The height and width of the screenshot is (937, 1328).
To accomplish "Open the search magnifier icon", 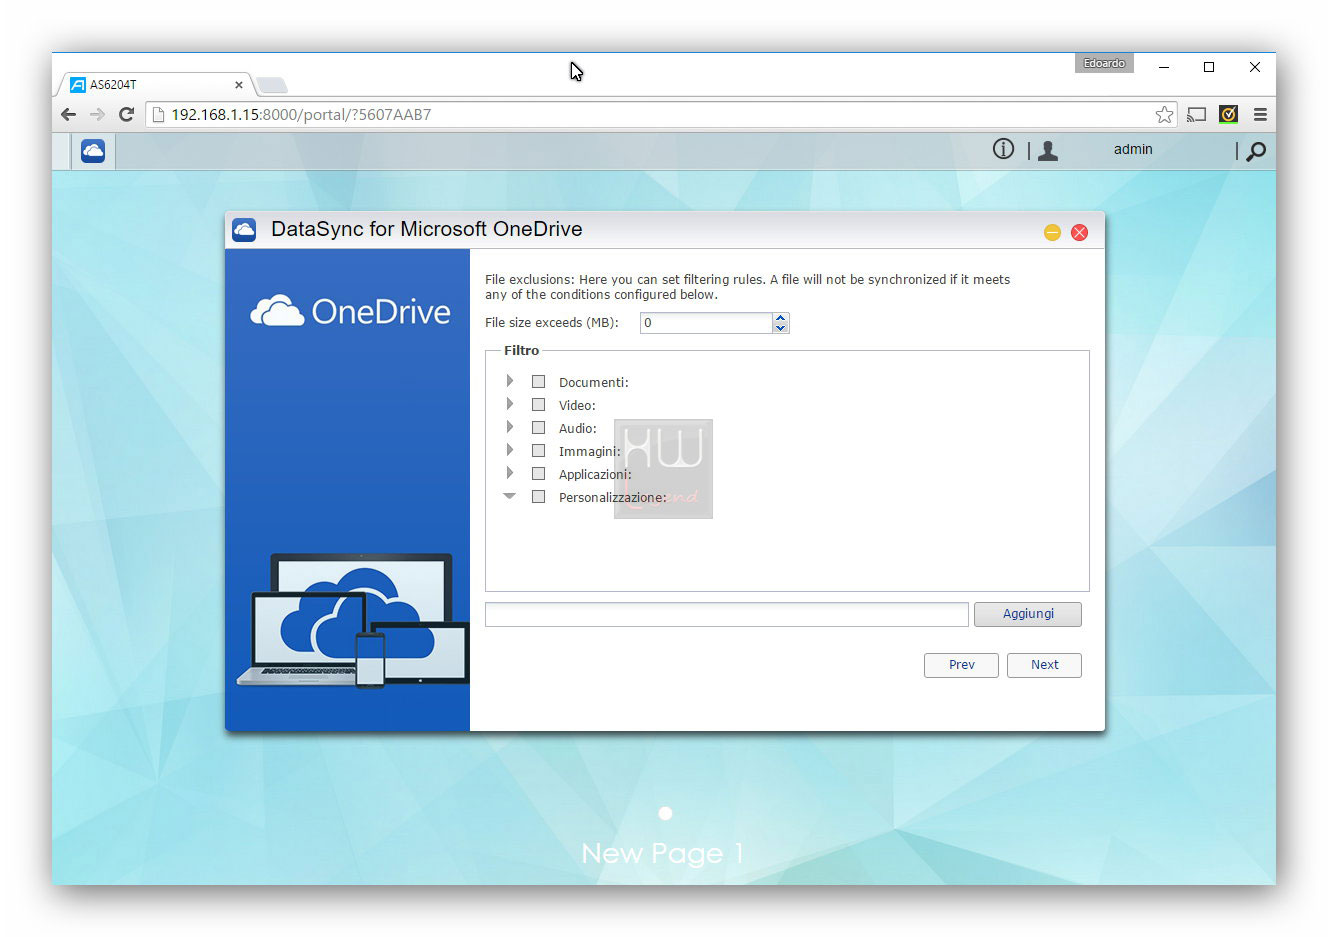I will tap(1256, 151).
